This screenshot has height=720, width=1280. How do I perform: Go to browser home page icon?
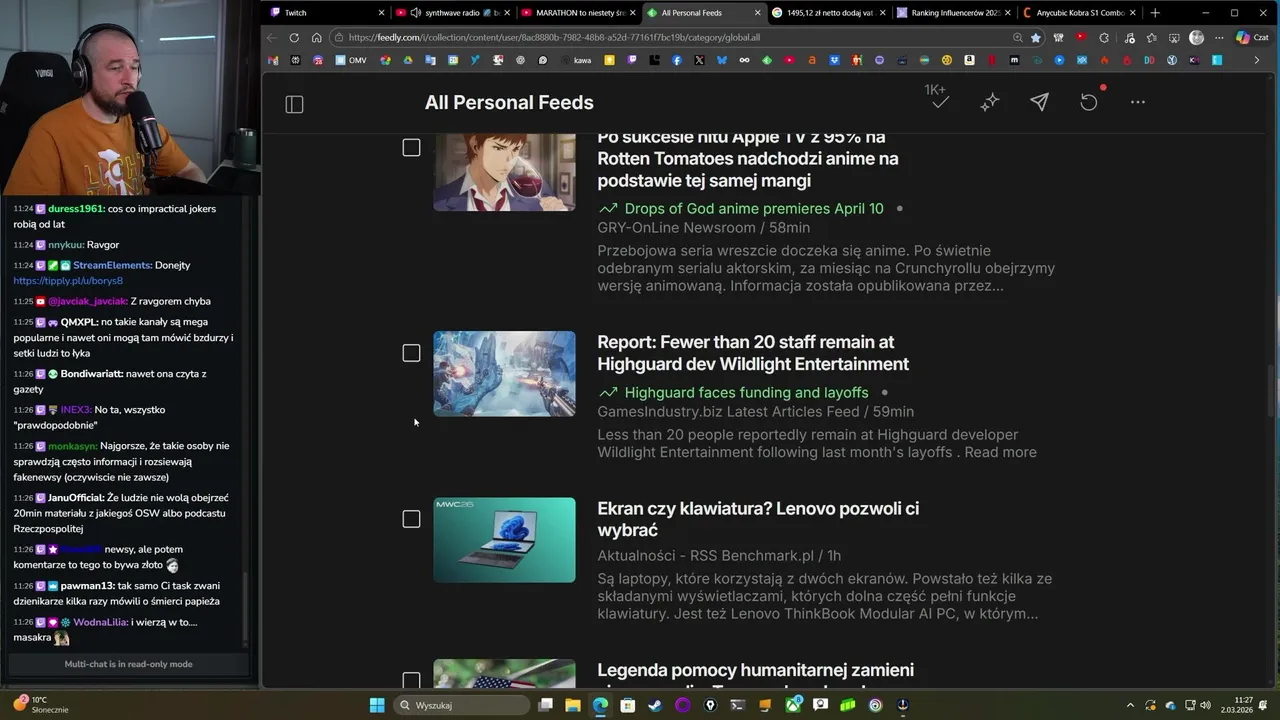click(316, 37)
